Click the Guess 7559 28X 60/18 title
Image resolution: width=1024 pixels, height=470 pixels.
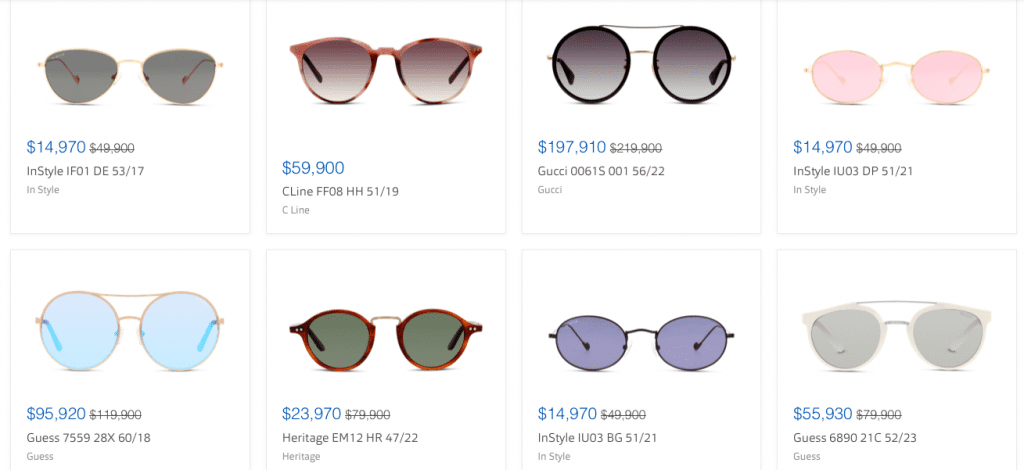coord(88,438)
